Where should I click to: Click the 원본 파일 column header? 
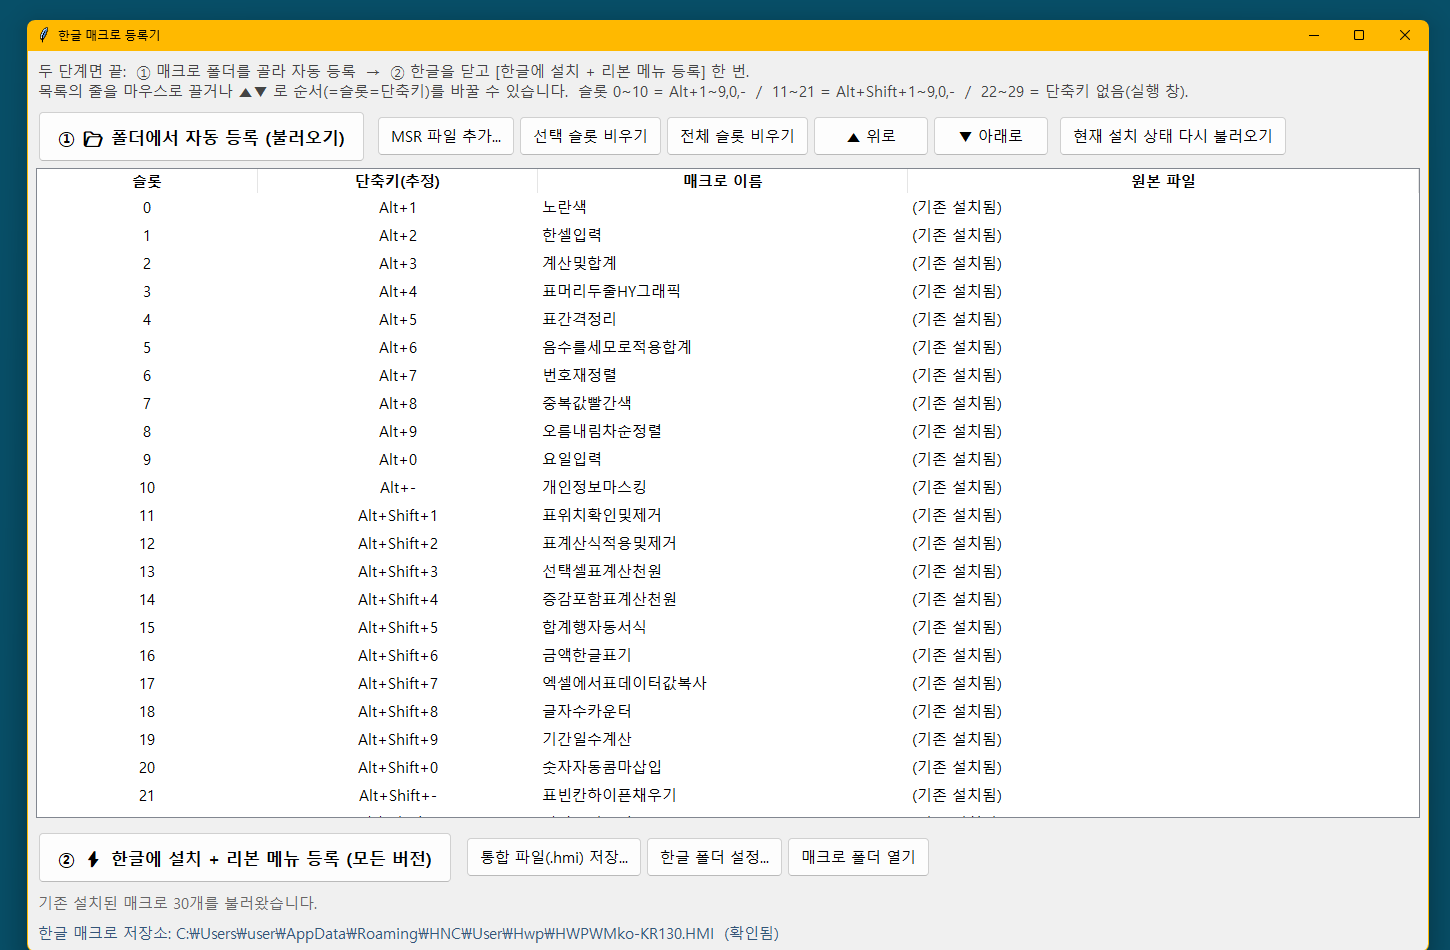(1163, 181)
